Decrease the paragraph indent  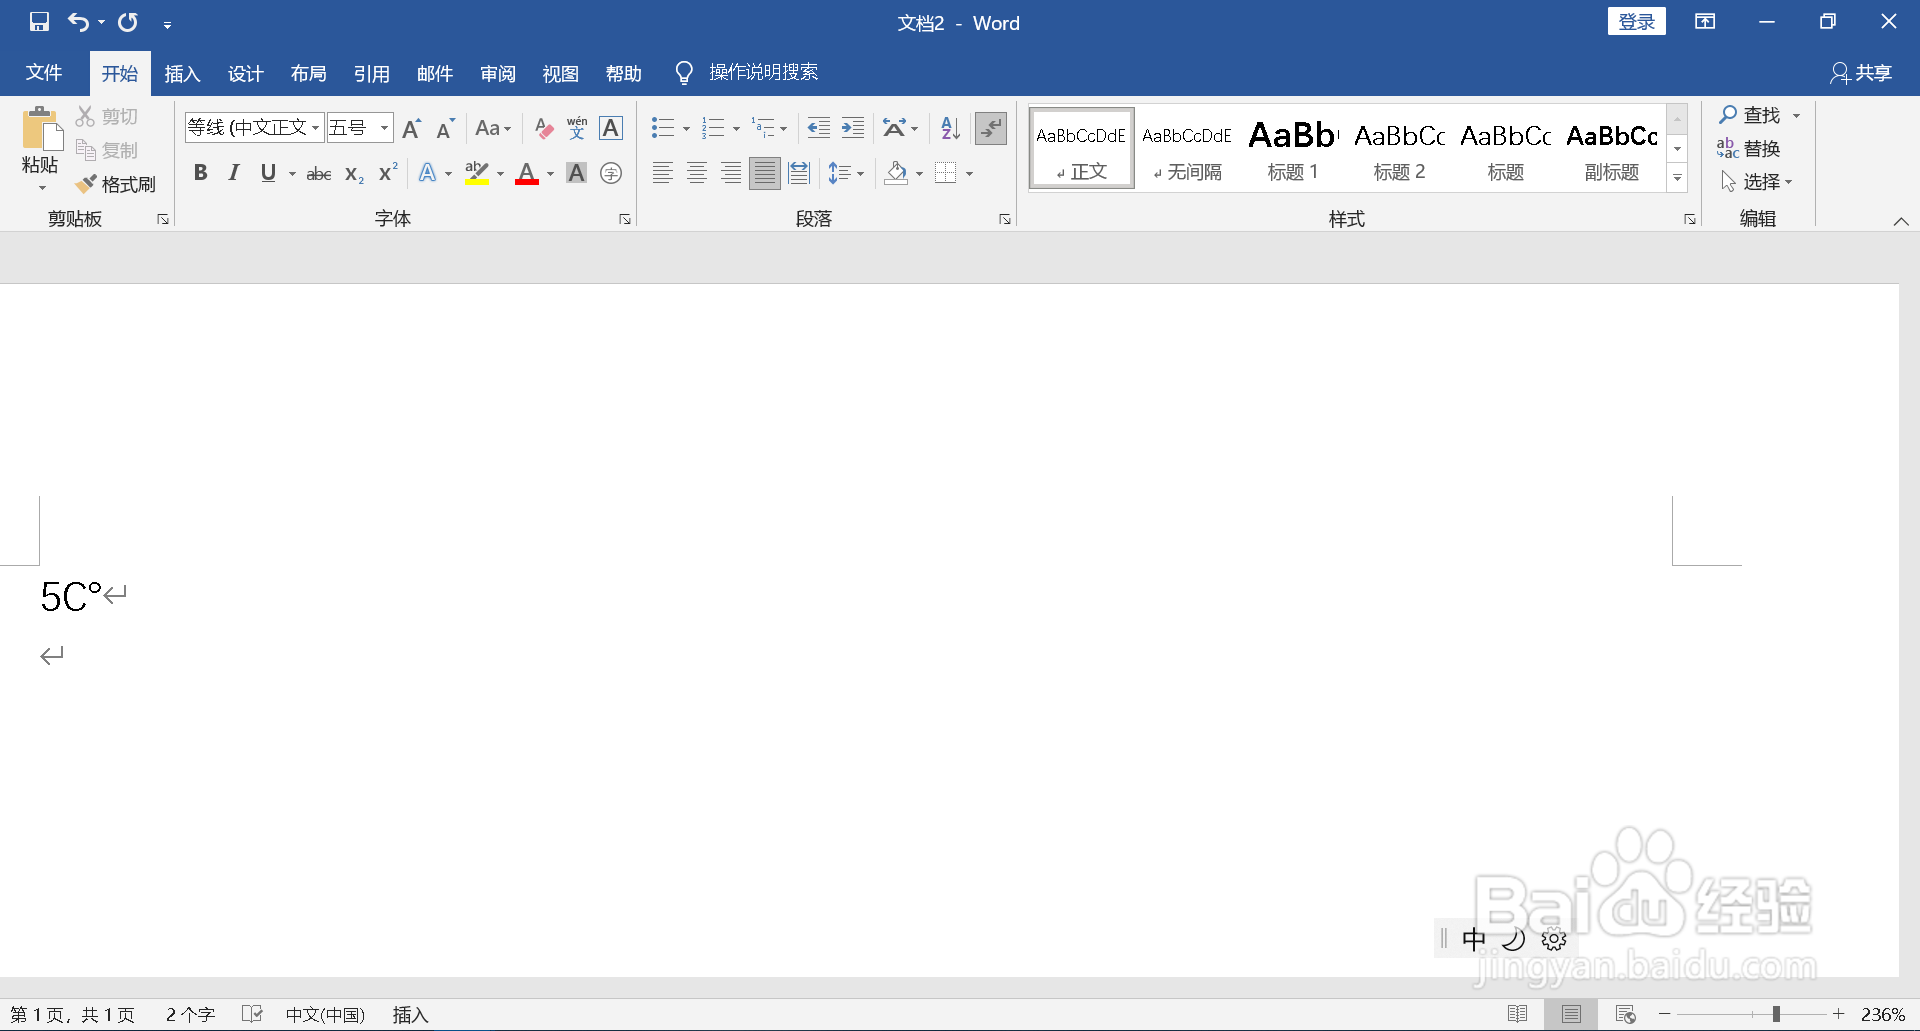click(818, 128)
